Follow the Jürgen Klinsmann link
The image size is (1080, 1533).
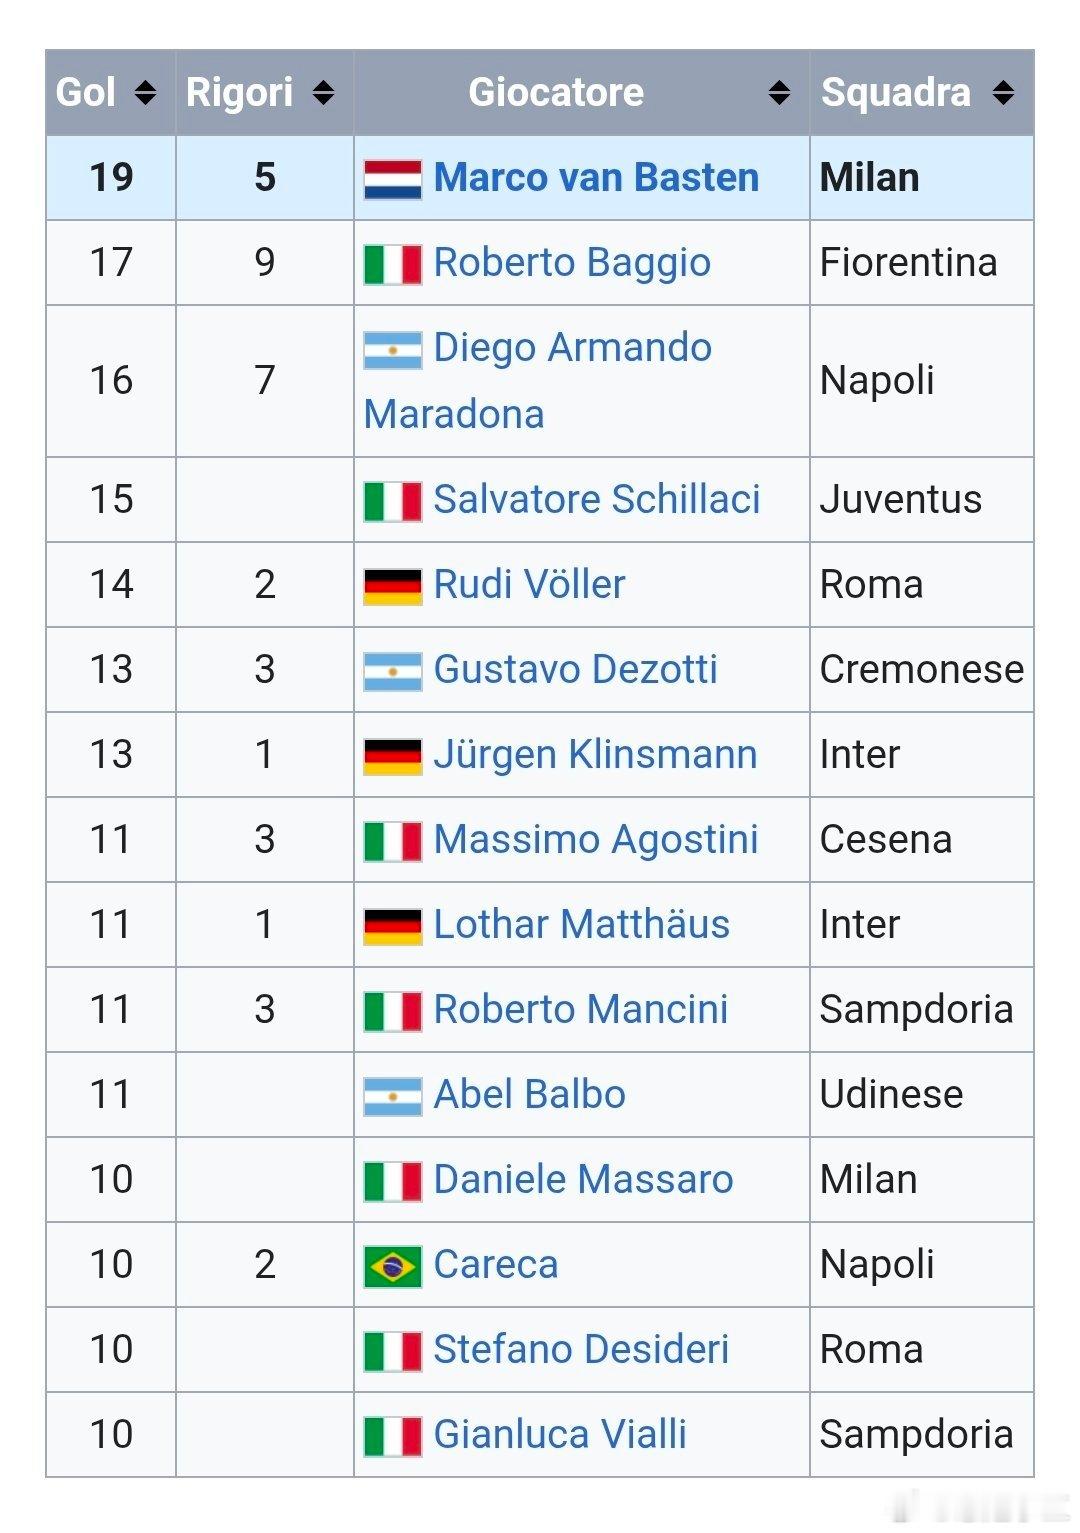click(x=595, y=754)
